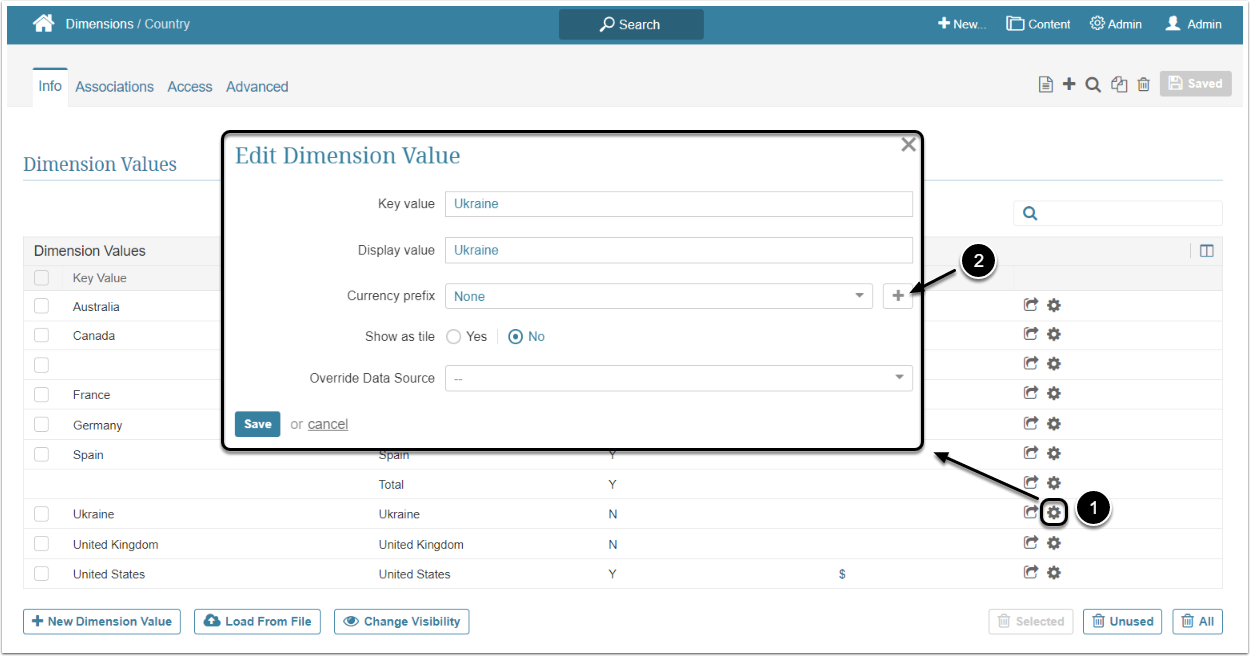This screenshot has width=1250, height=656.
Task: Open gear settings for the Ukraine row
Action: [1054, 513]
